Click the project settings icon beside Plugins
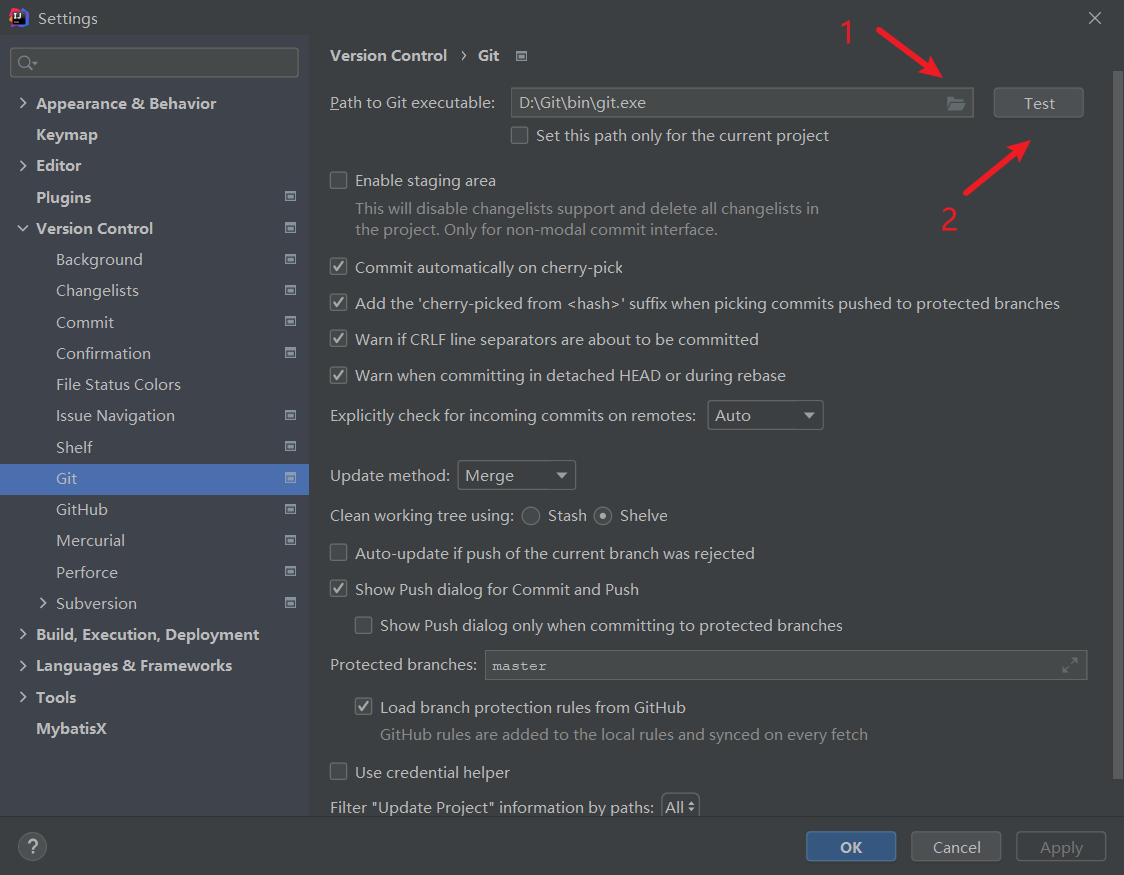The height and width of the screenshot is (875, 1124). [290, 197]
